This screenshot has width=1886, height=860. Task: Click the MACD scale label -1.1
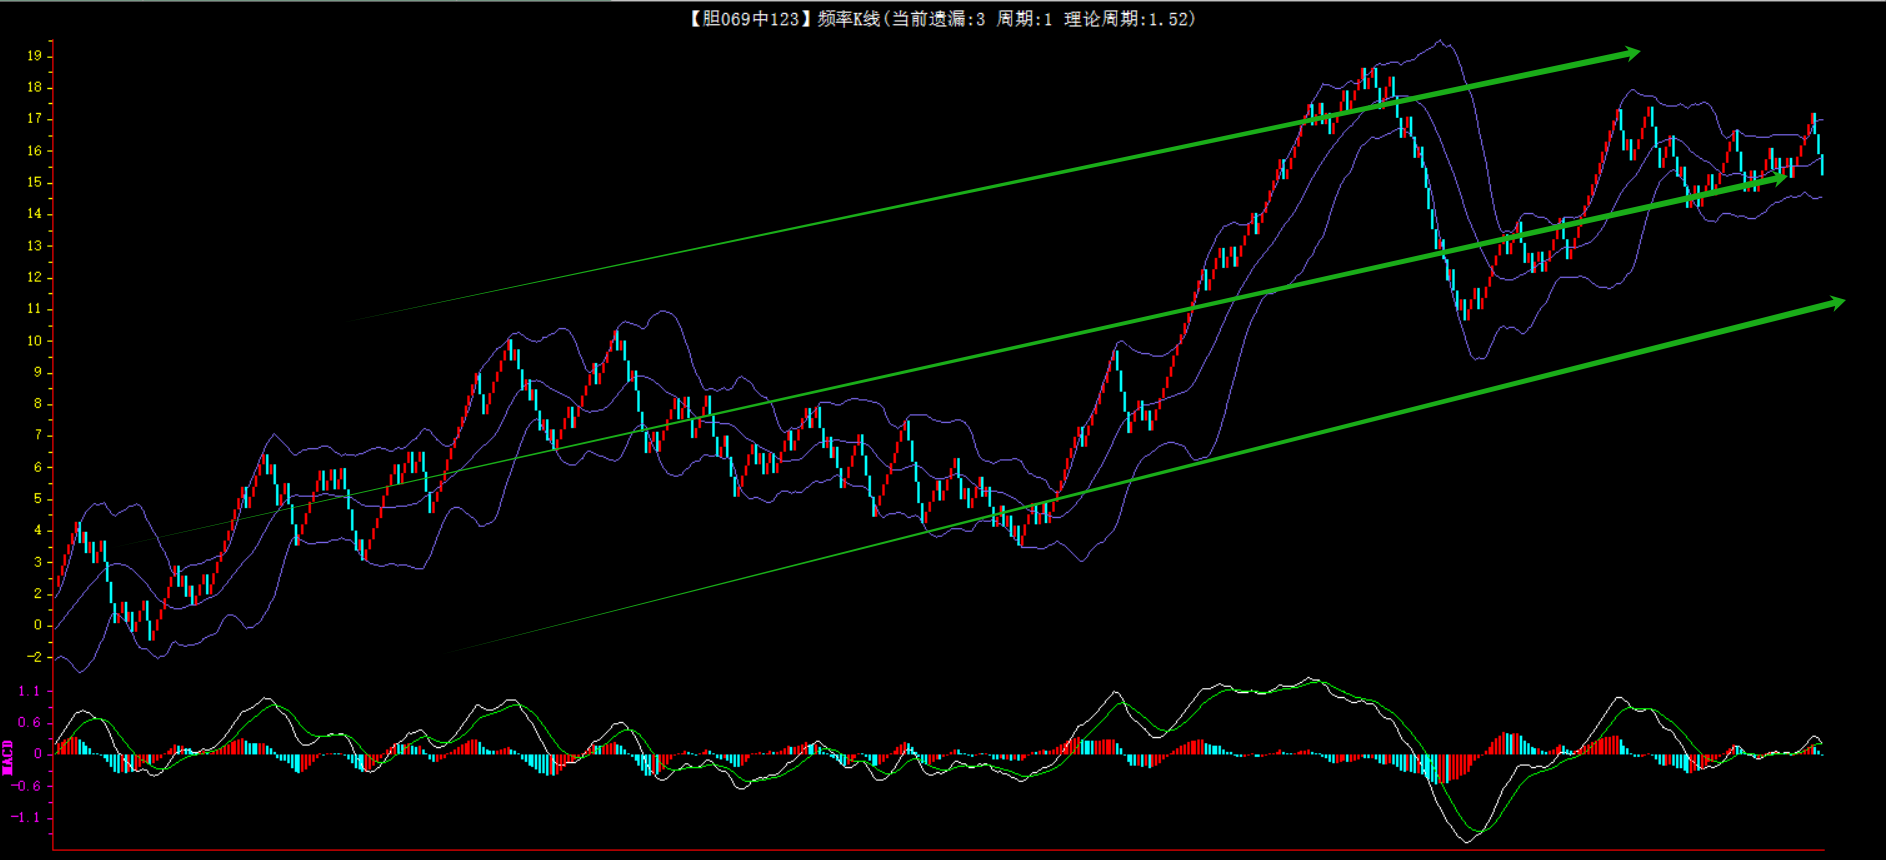click(x=27, y=817)
